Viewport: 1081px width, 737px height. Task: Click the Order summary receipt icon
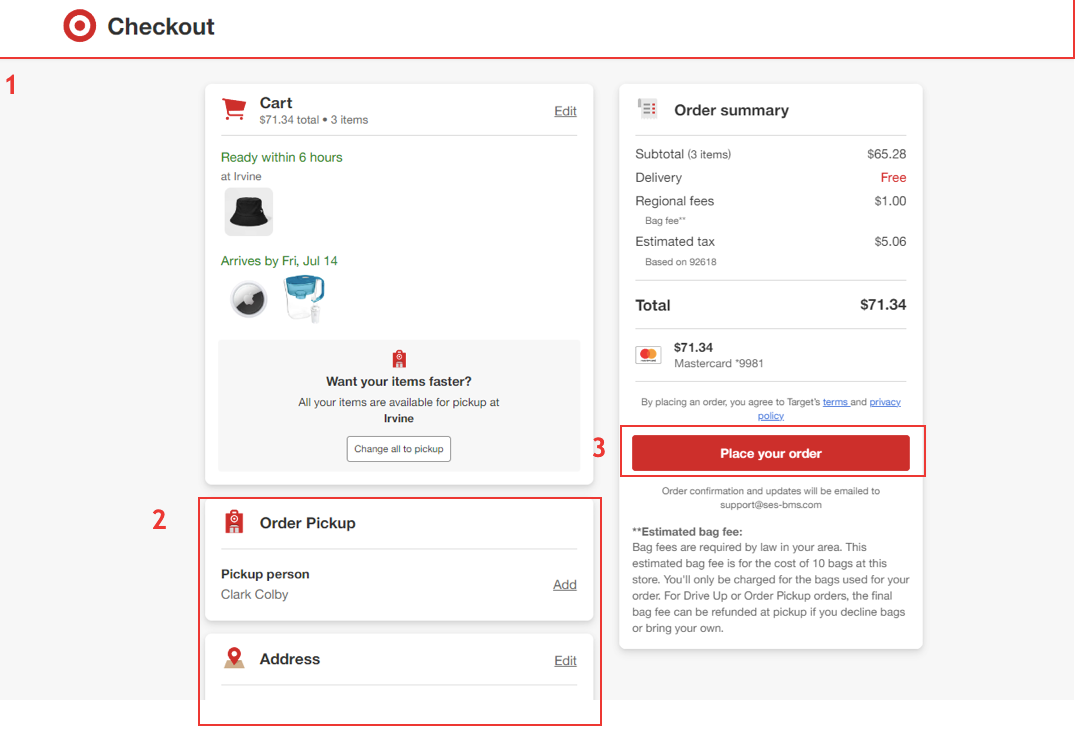[647, 109]
